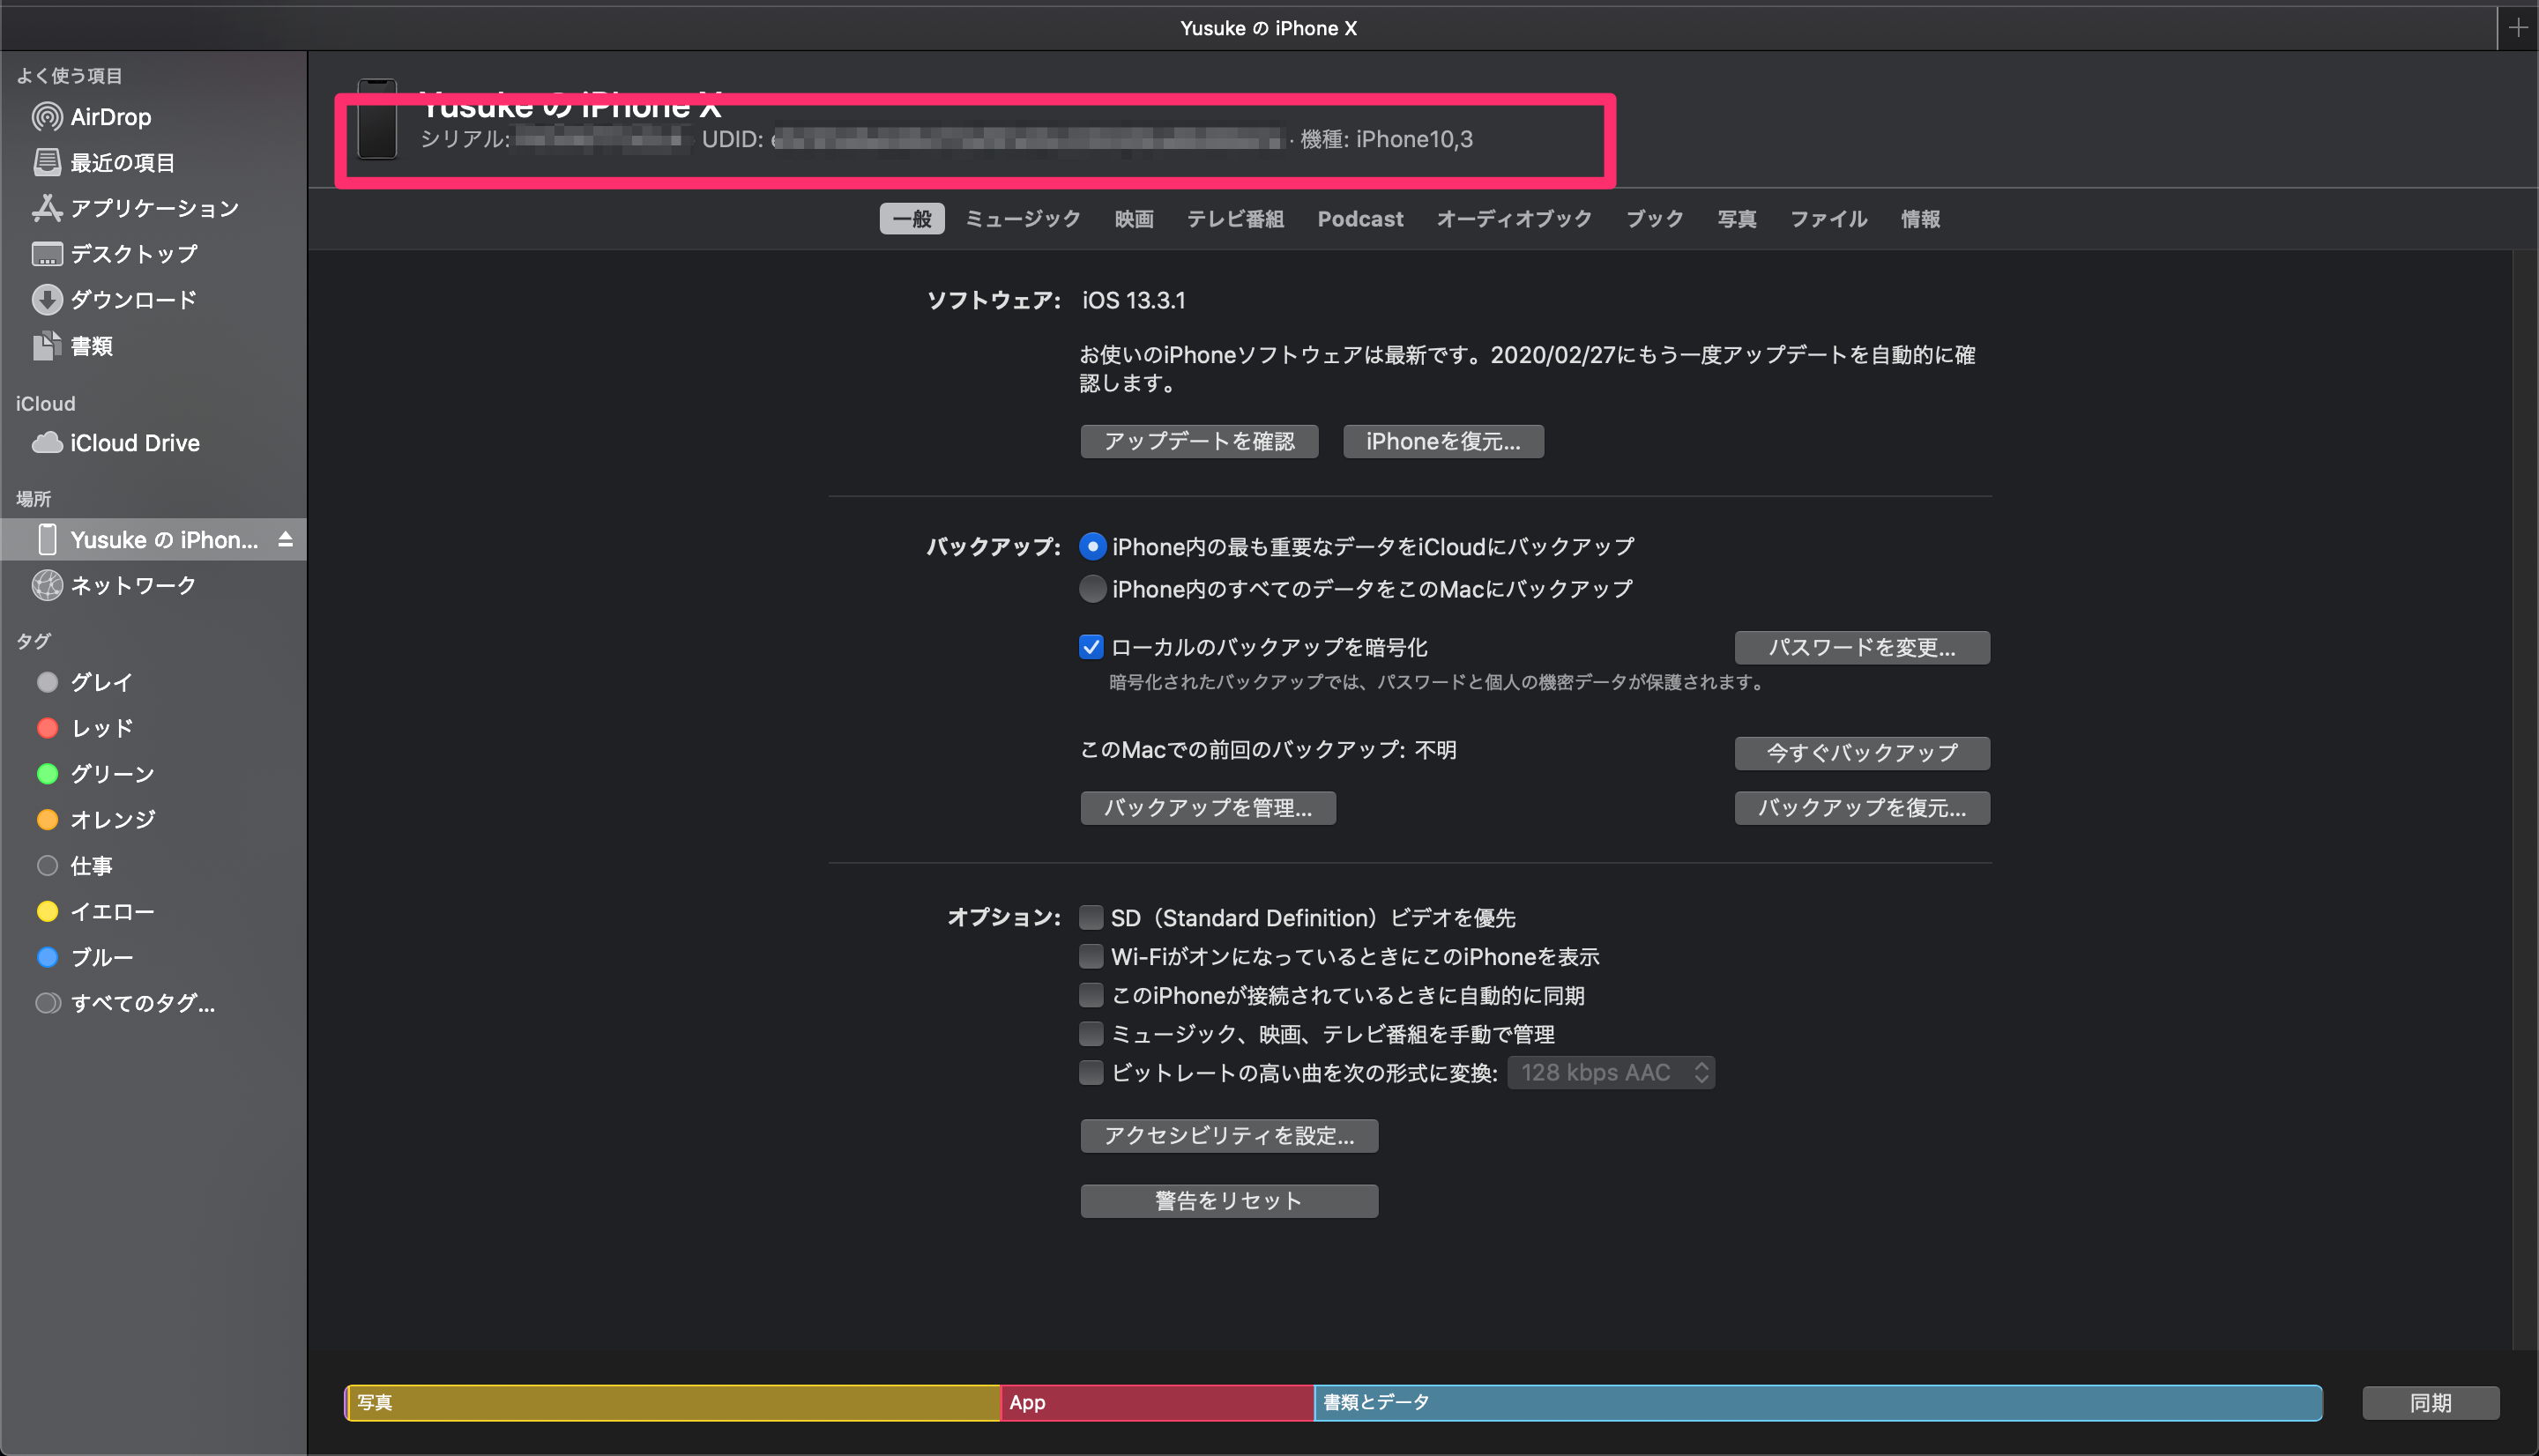
Task: Open the ネットワーク globe icon
Action: coord(47,585)
